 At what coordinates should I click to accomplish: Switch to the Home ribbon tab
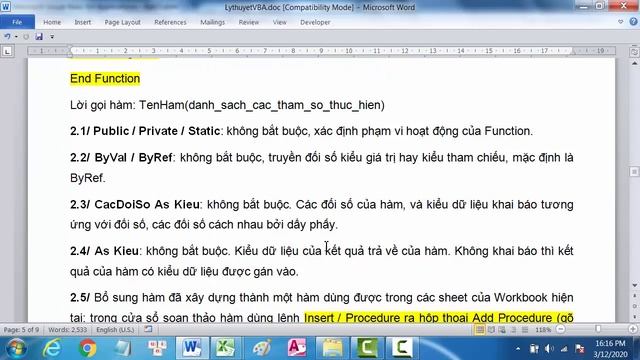(52, 22)
